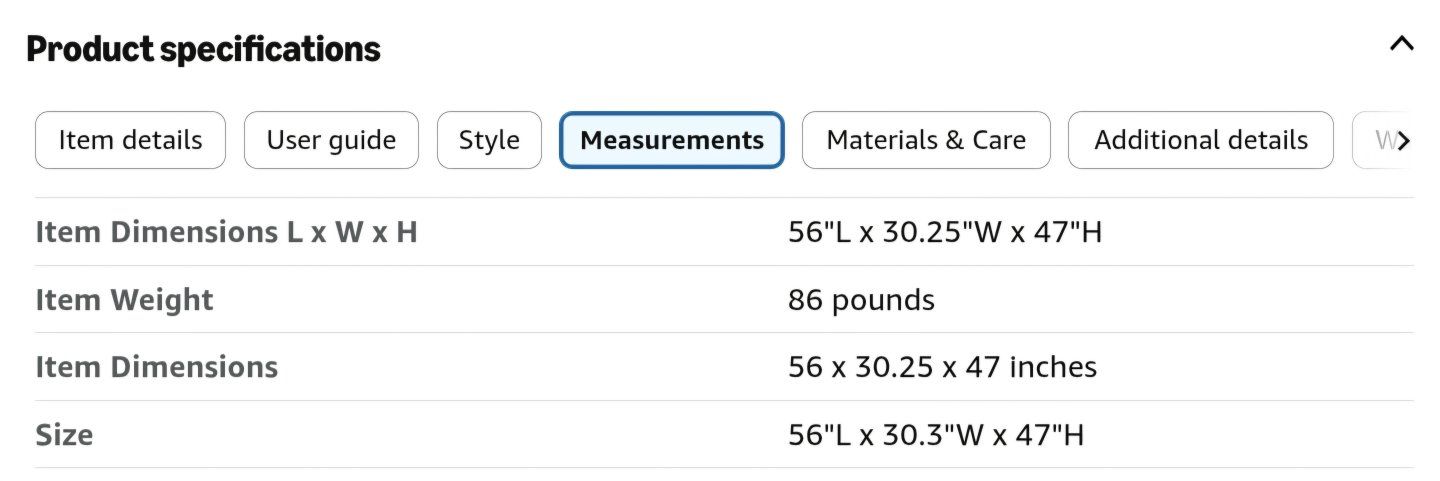Click the word guide in the User guide tab

[364, 141]
